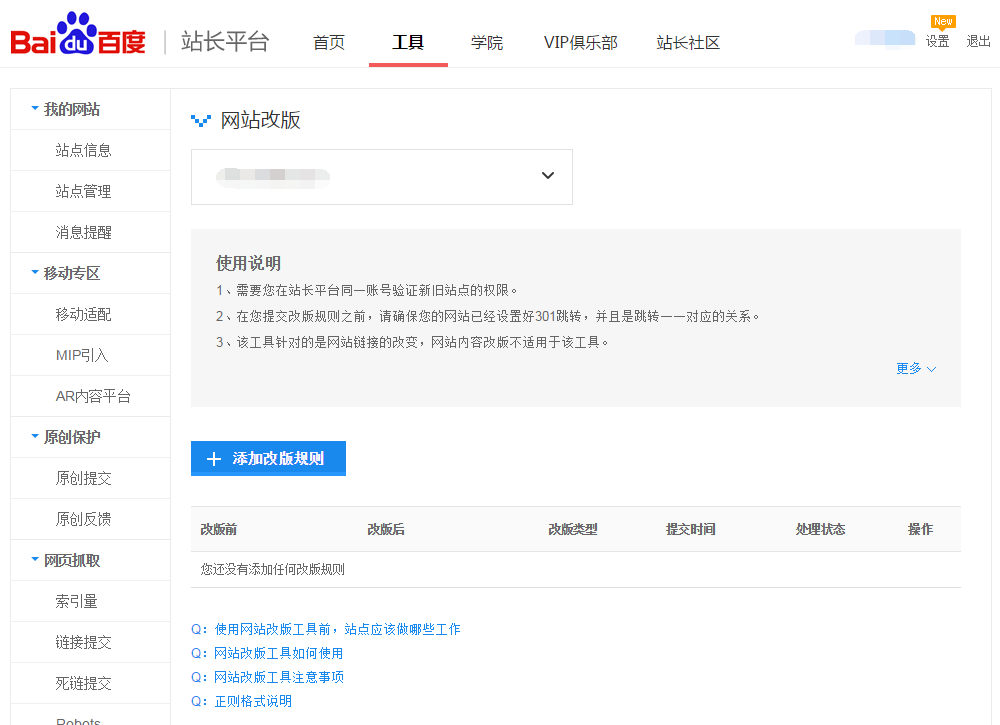Click the 网站改版 icon beside the page title
Screen dimensions: 1000x725
tap(202, 119)
